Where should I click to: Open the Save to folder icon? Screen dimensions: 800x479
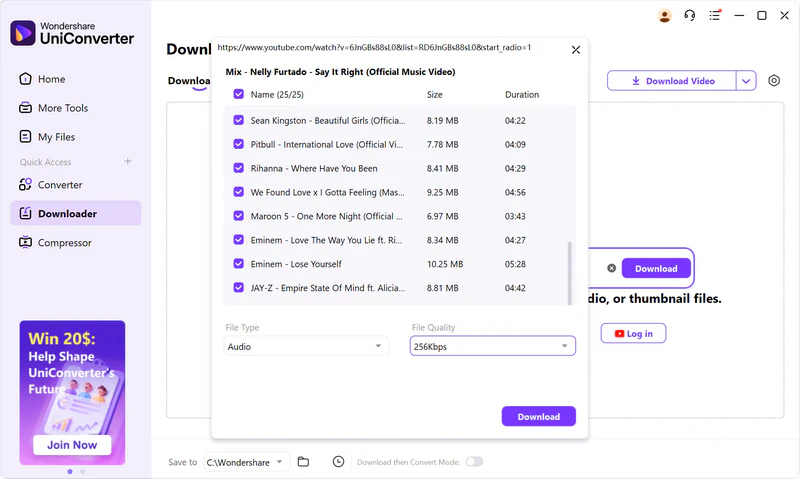[x=303, y=461]
